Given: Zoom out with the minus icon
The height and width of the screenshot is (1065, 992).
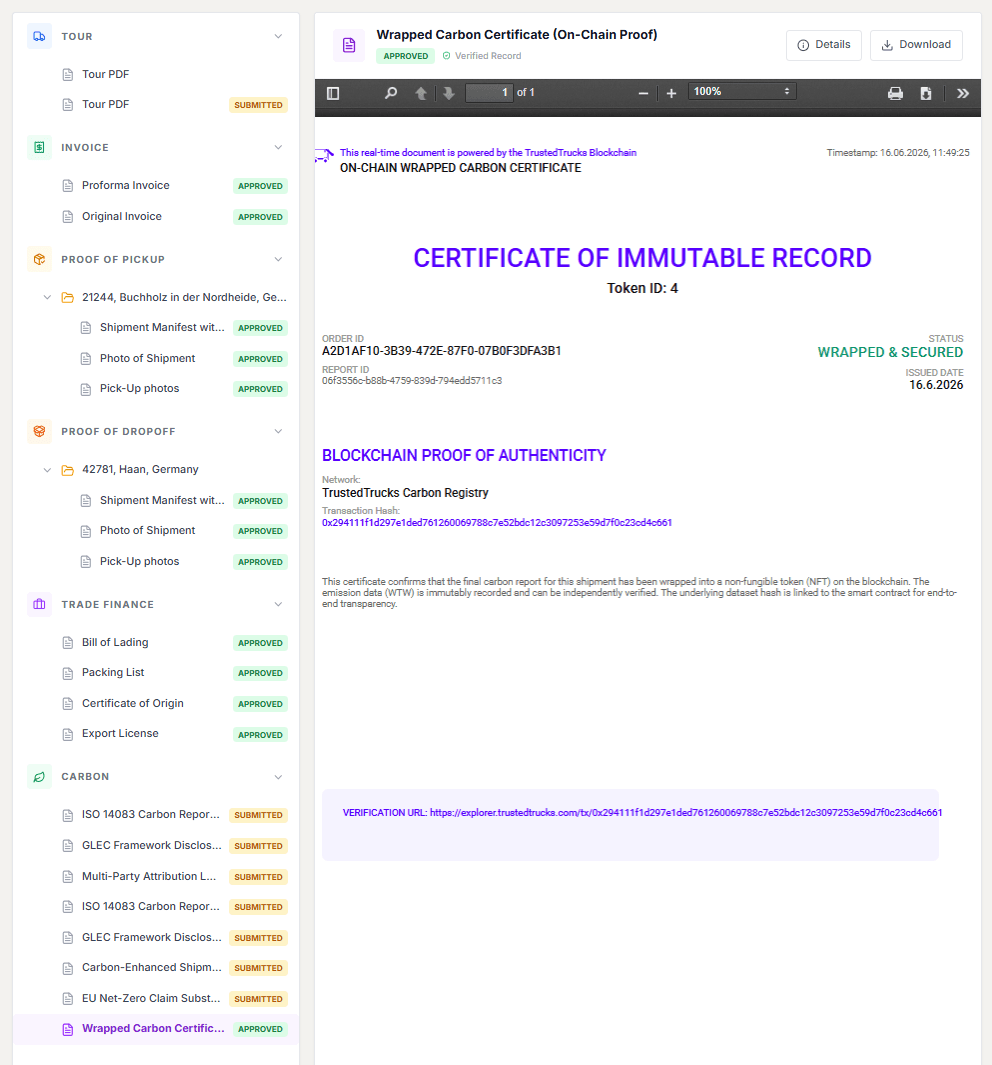Looking at the screenshot, I should point(643,94).
